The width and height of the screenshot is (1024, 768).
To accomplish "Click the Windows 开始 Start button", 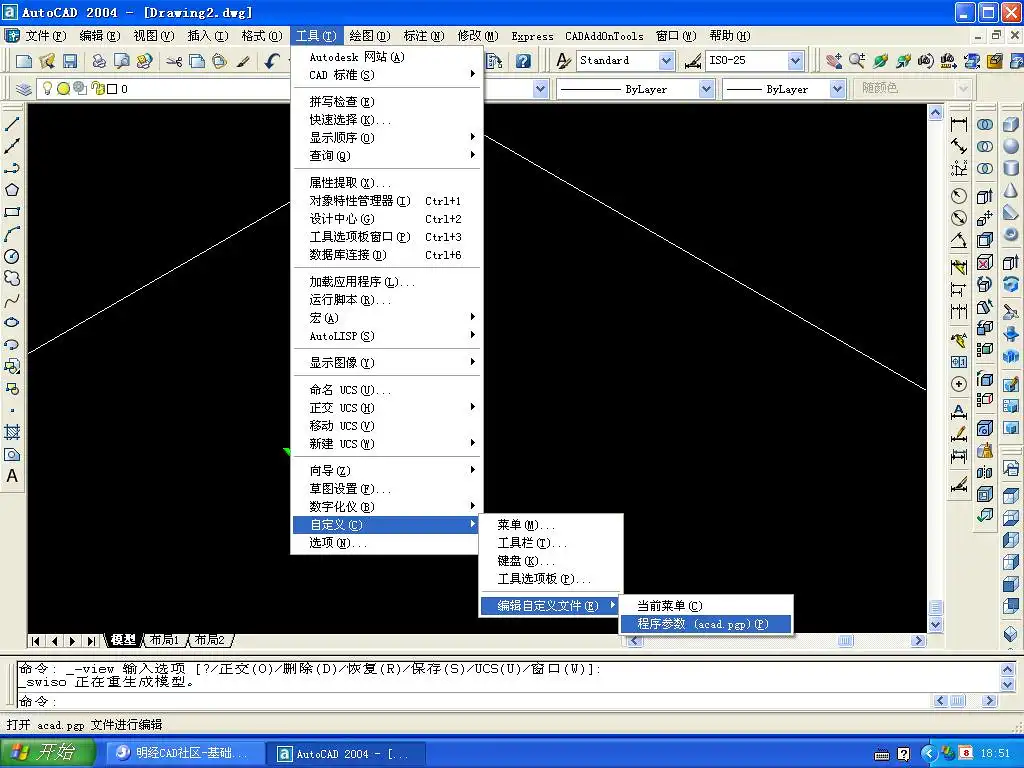I will point(46,753).
